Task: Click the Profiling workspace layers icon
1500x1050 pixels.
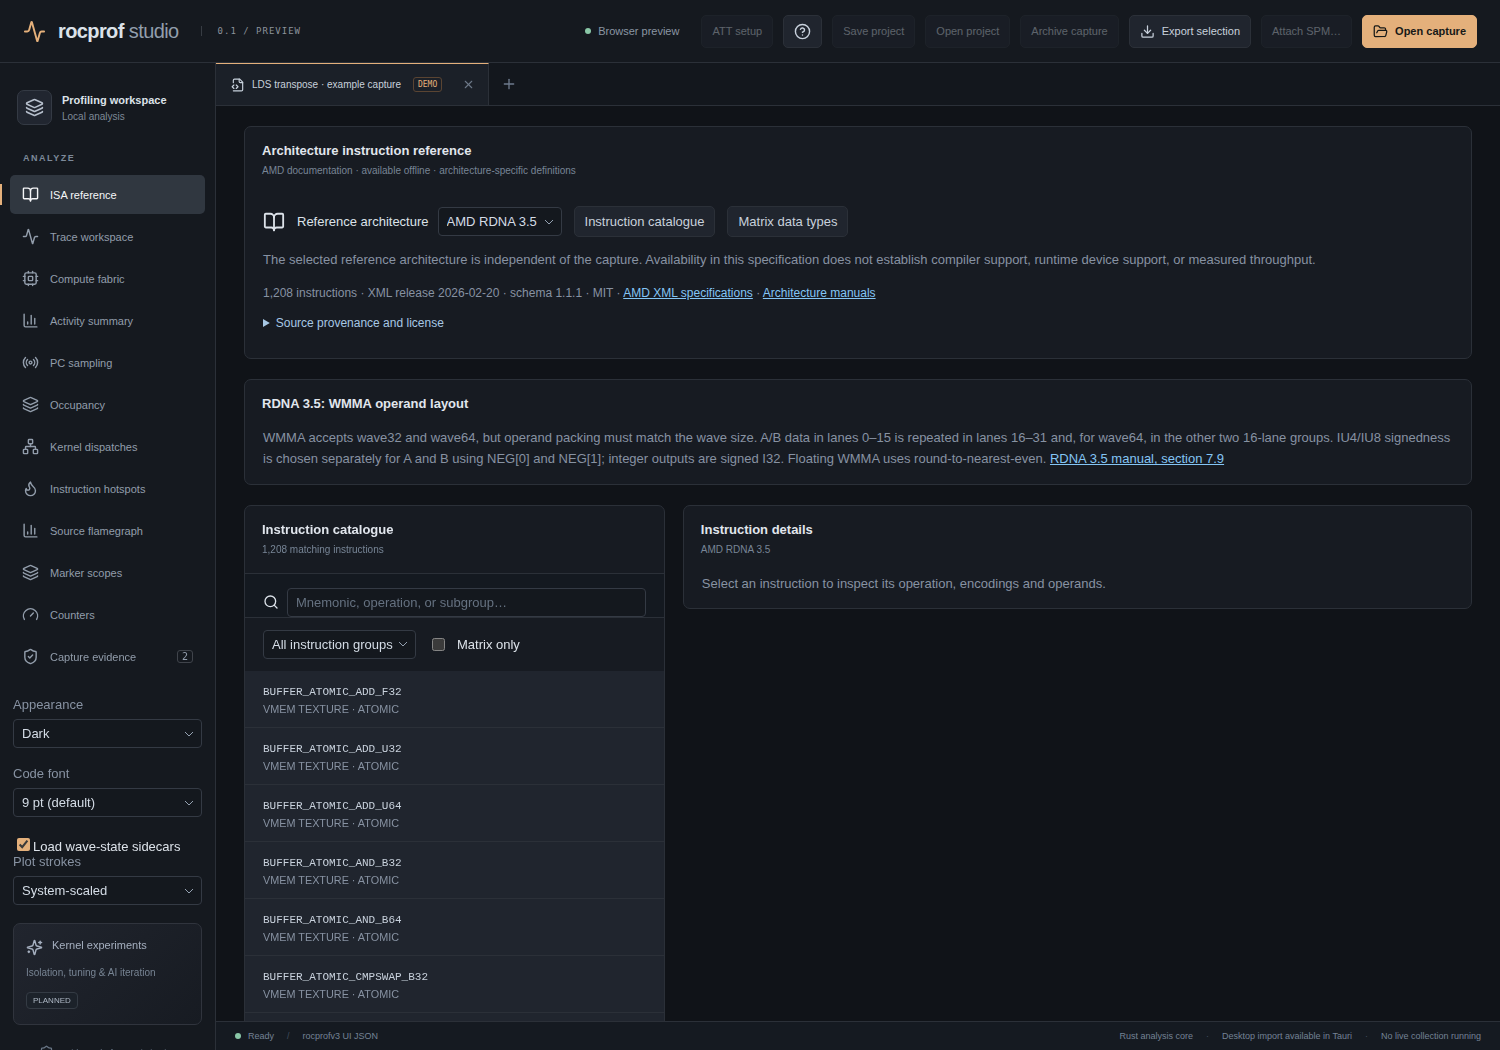Action: point(35,107)
